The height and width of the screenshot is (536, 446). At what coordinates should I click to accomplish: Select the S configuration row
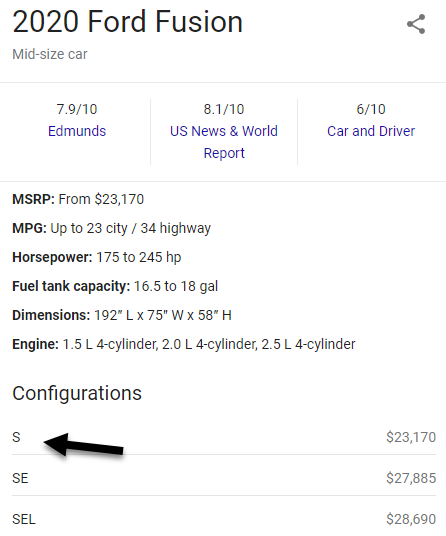(x=224, y=437)
